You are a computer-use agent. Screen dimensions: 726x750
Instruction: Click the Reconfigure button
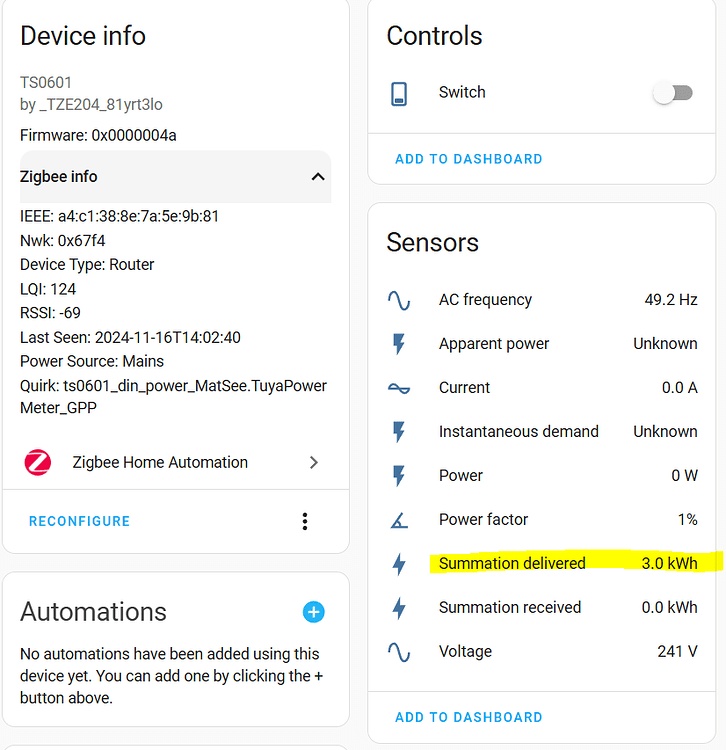pyautogui.click(x=80, y=521)
